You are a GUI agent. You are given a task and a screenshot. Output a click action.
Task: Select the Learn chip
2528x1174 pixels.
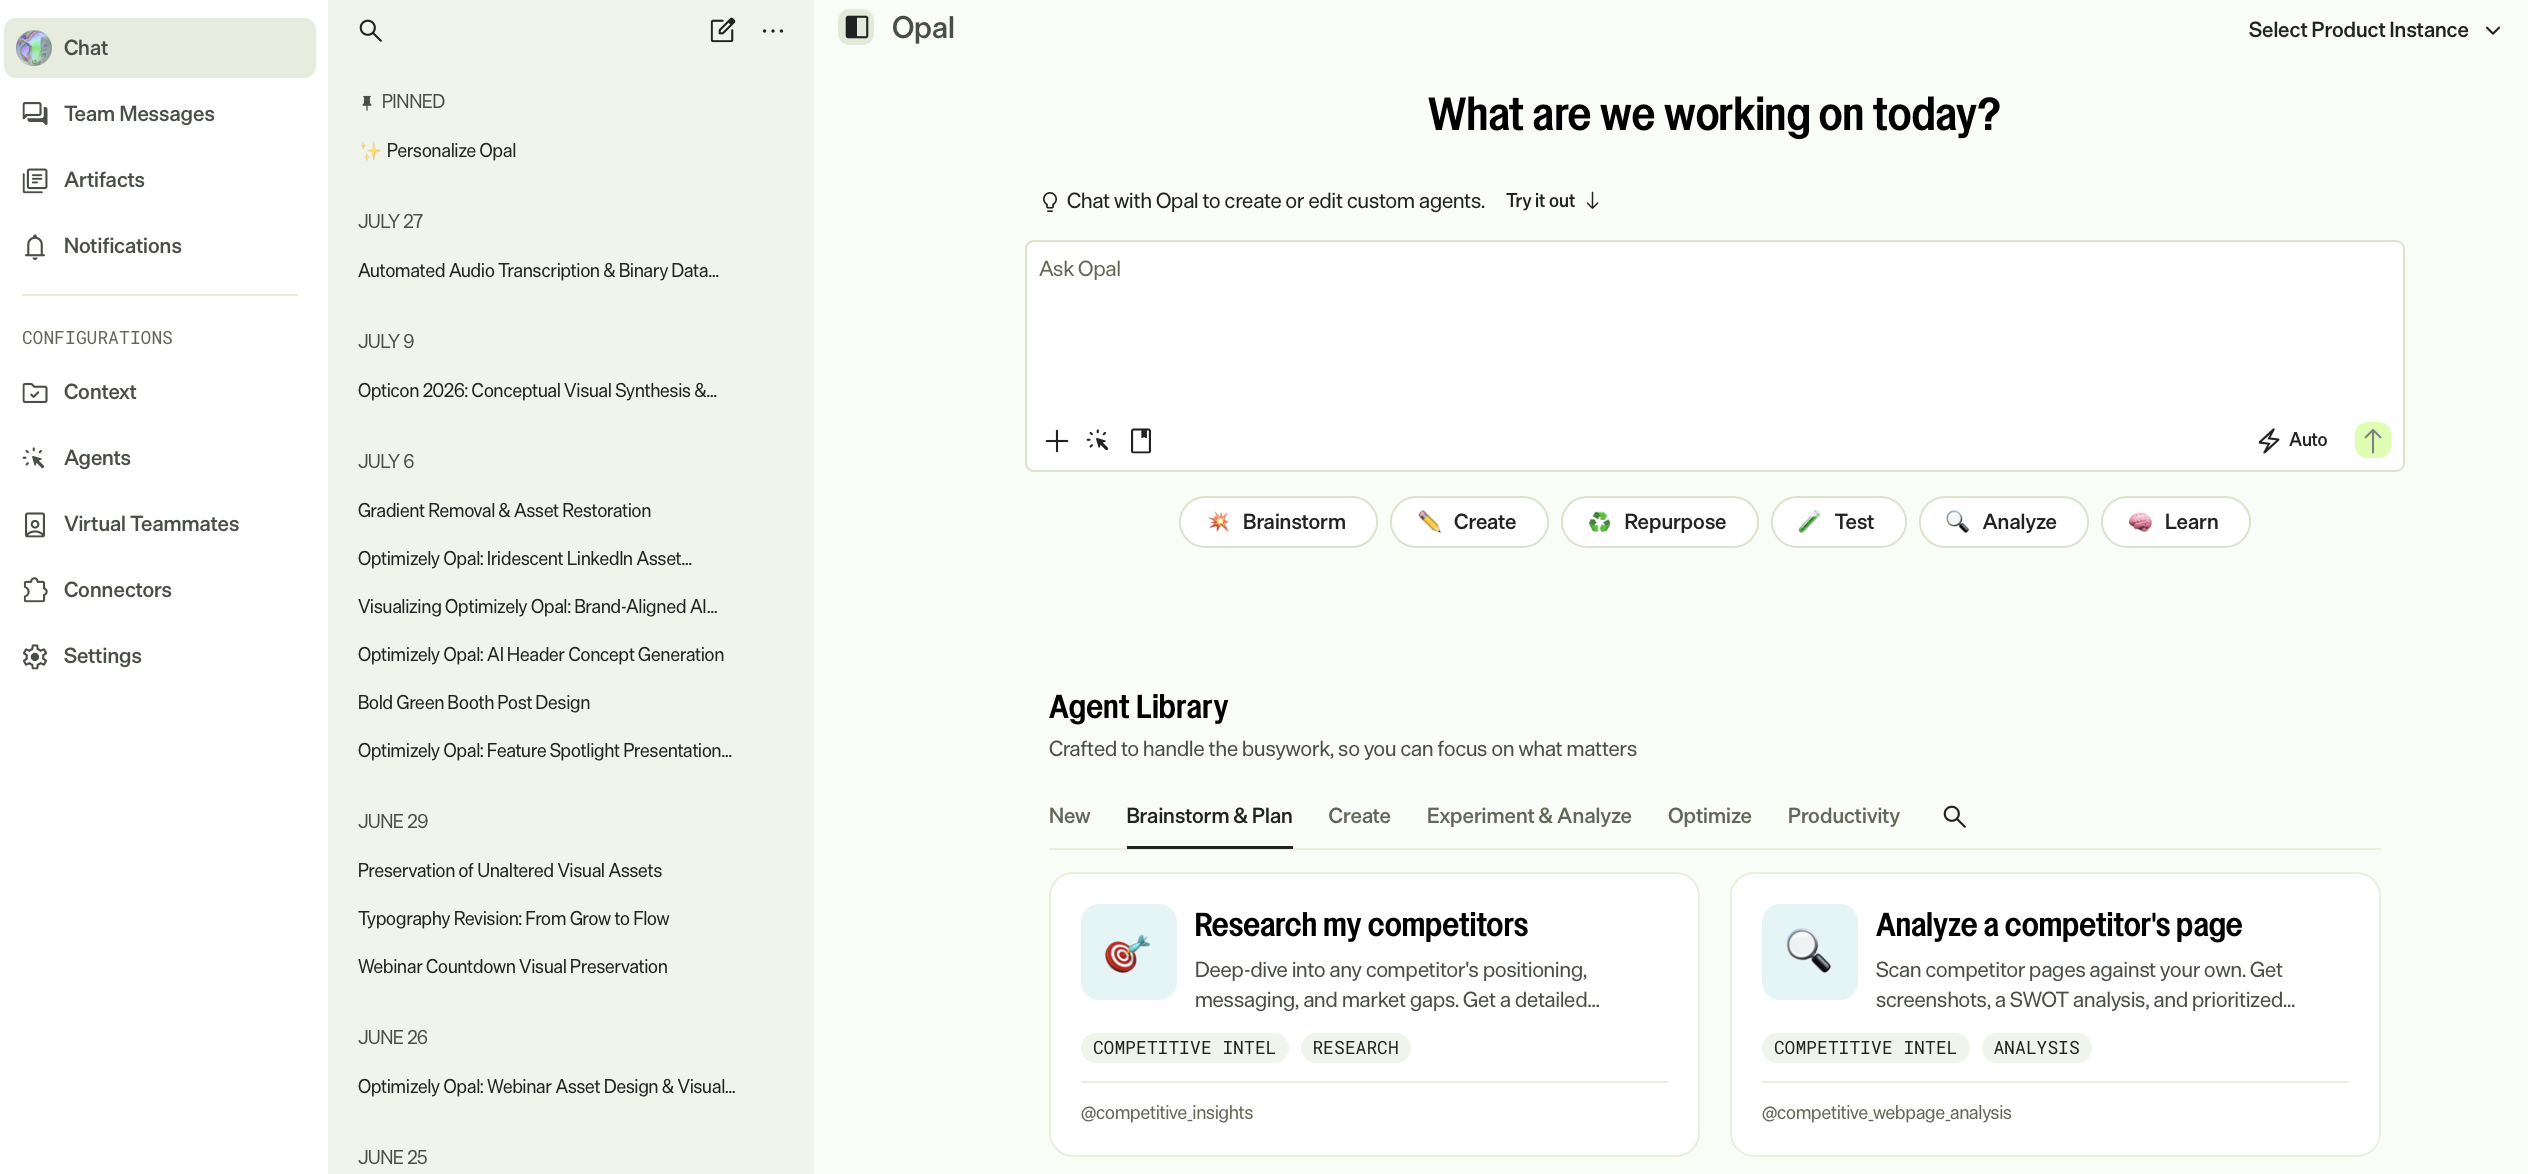[x=2175, y=522]
